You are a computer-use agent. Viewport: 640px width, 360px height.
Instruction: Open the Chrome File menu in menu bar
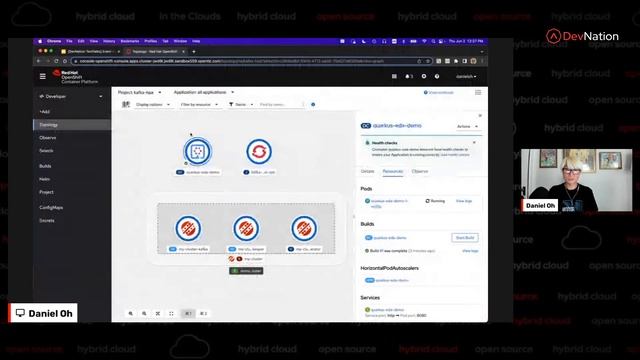point(69,41)
